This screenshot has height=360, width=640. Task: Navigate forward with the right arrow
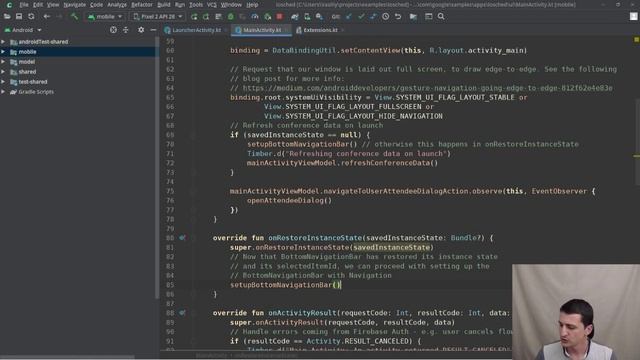[x=59, y=17]
